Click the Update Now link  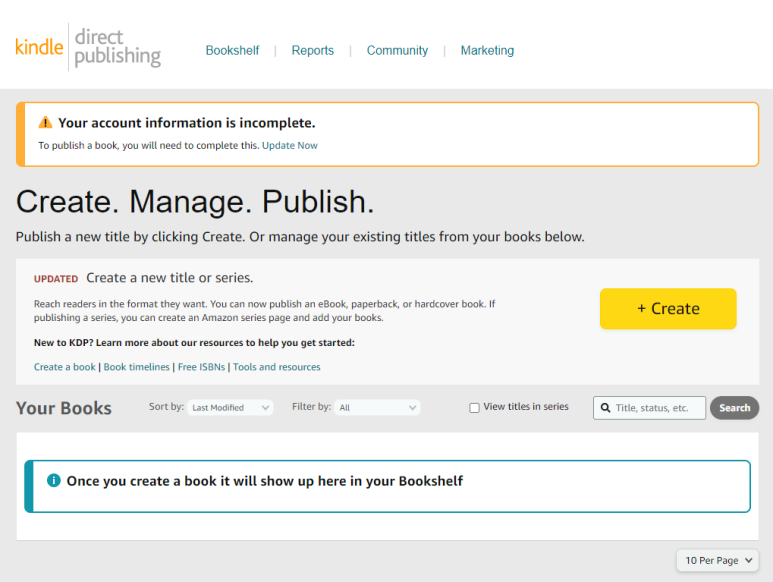pos(290,145)
